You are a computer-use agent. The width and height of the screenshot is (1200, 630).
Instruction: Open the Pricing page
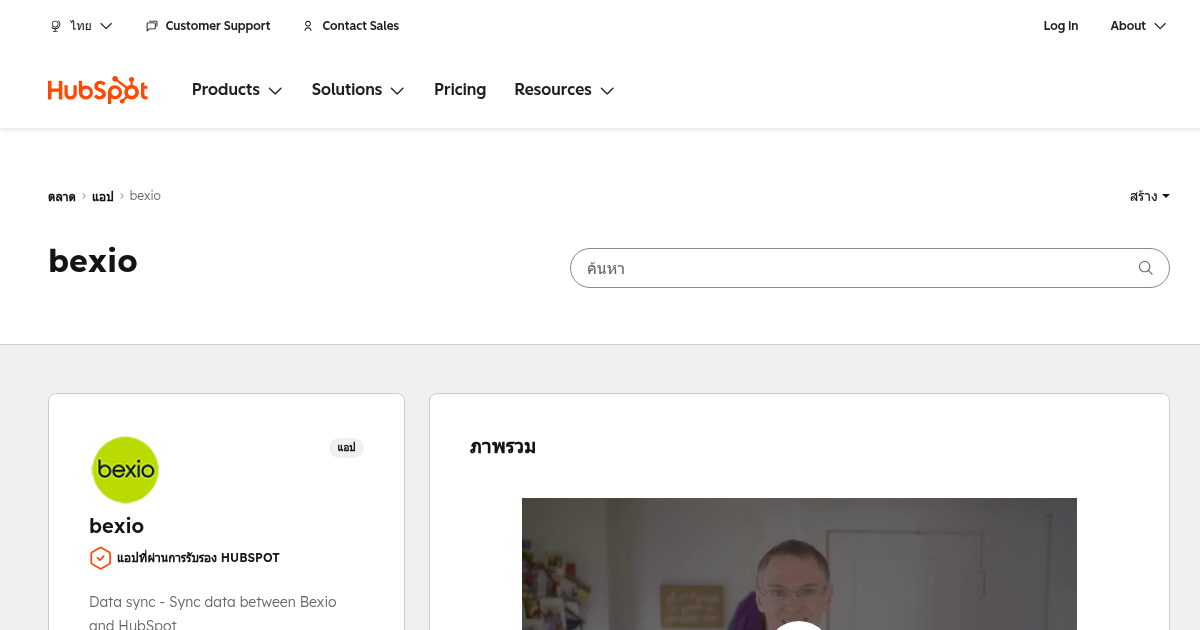pyautogui.click(x=460, y=90)
